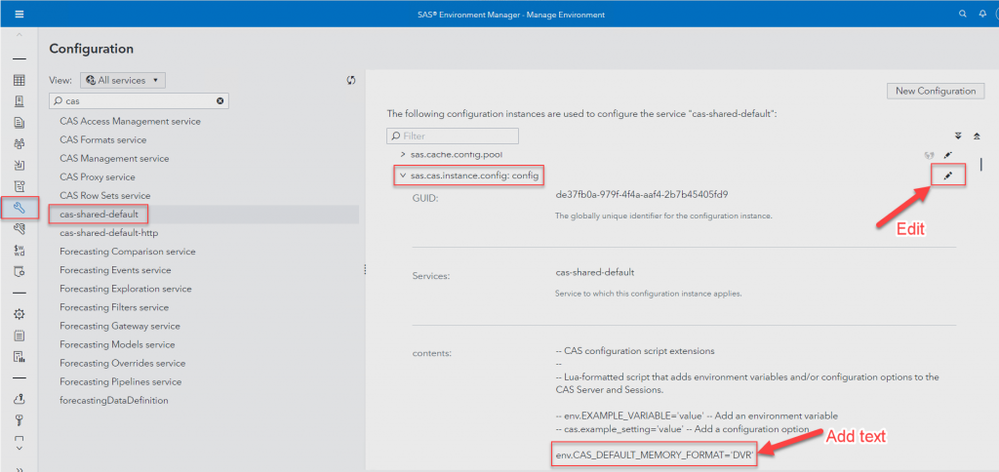Click the edit pencil for sas.cache.config.pool
999x472 pixels.
pos(948,155)
